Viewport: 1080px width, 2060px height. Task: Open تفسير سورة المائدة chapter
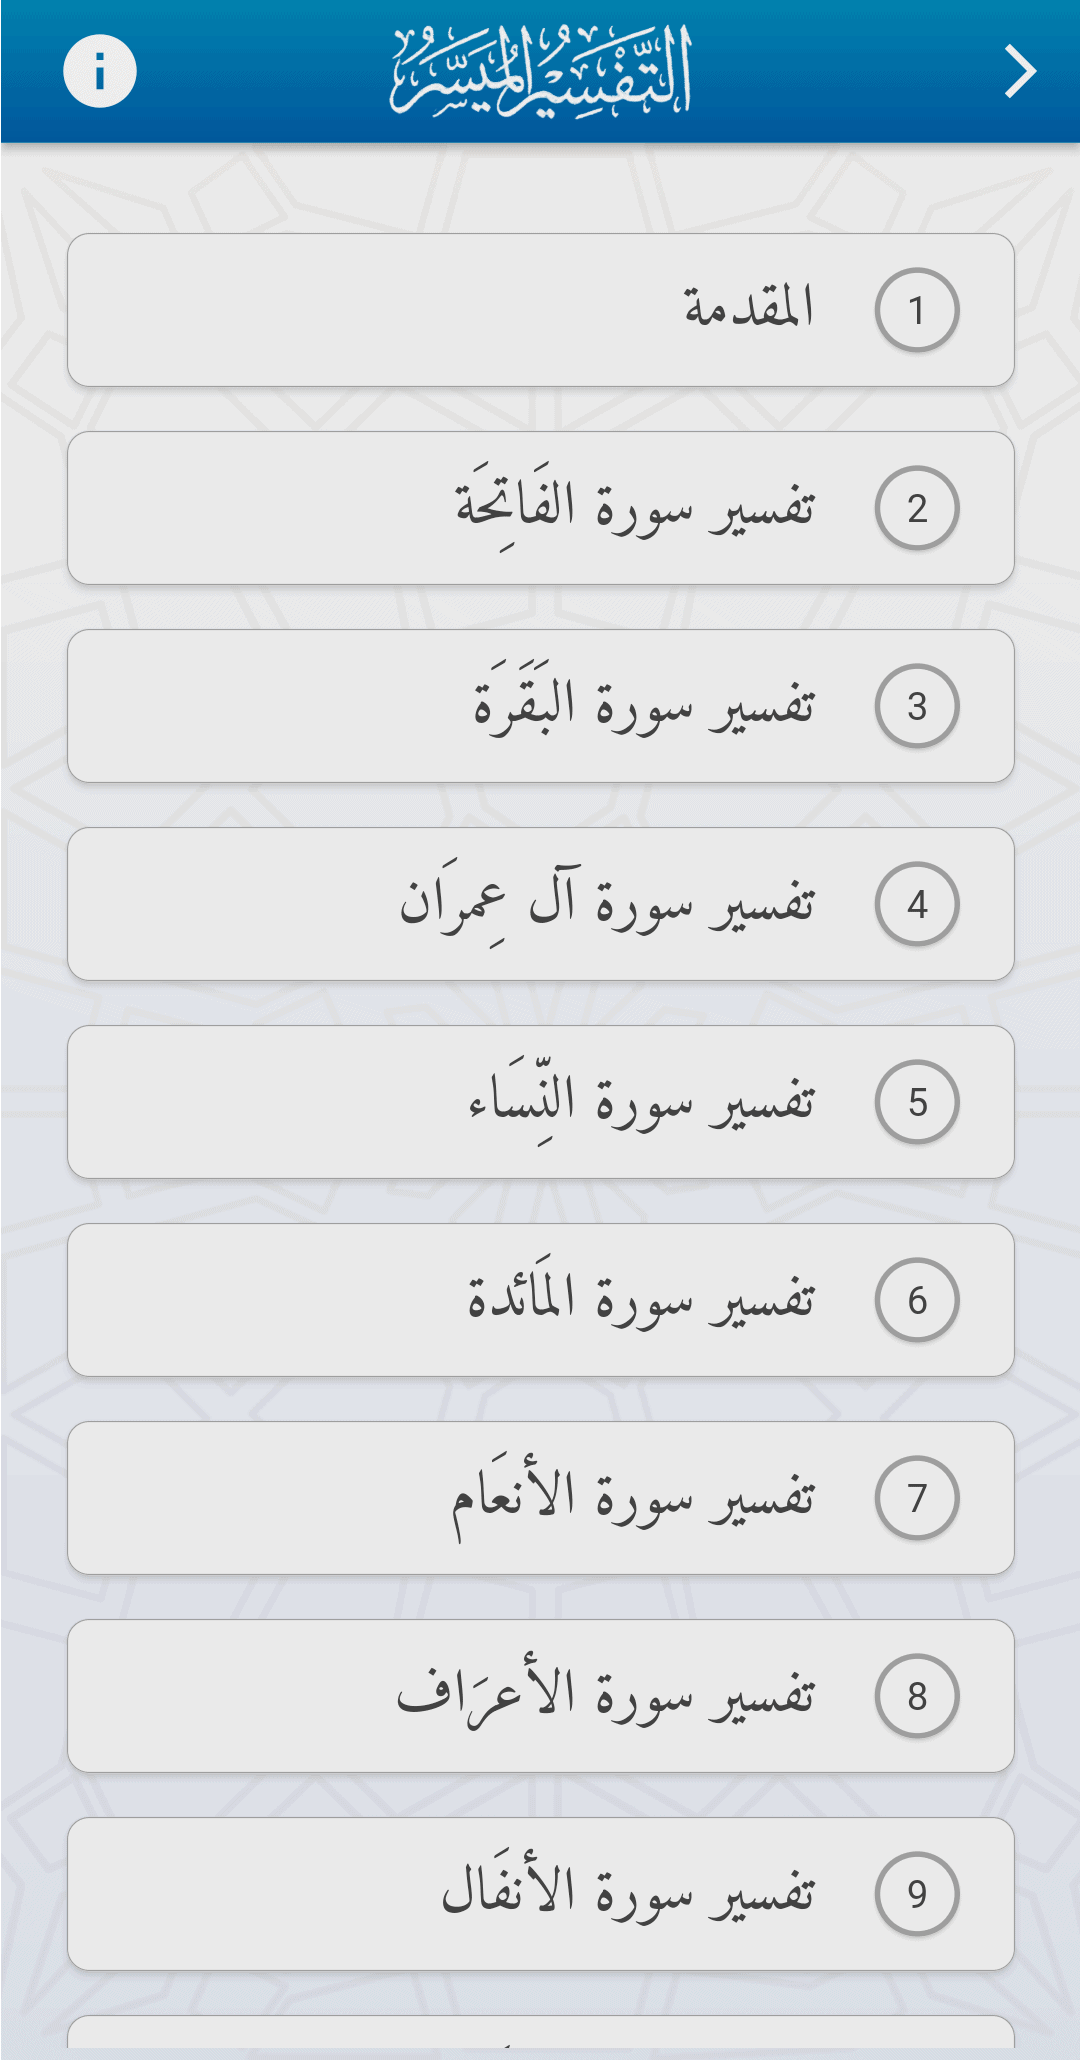click(540, 1300)
